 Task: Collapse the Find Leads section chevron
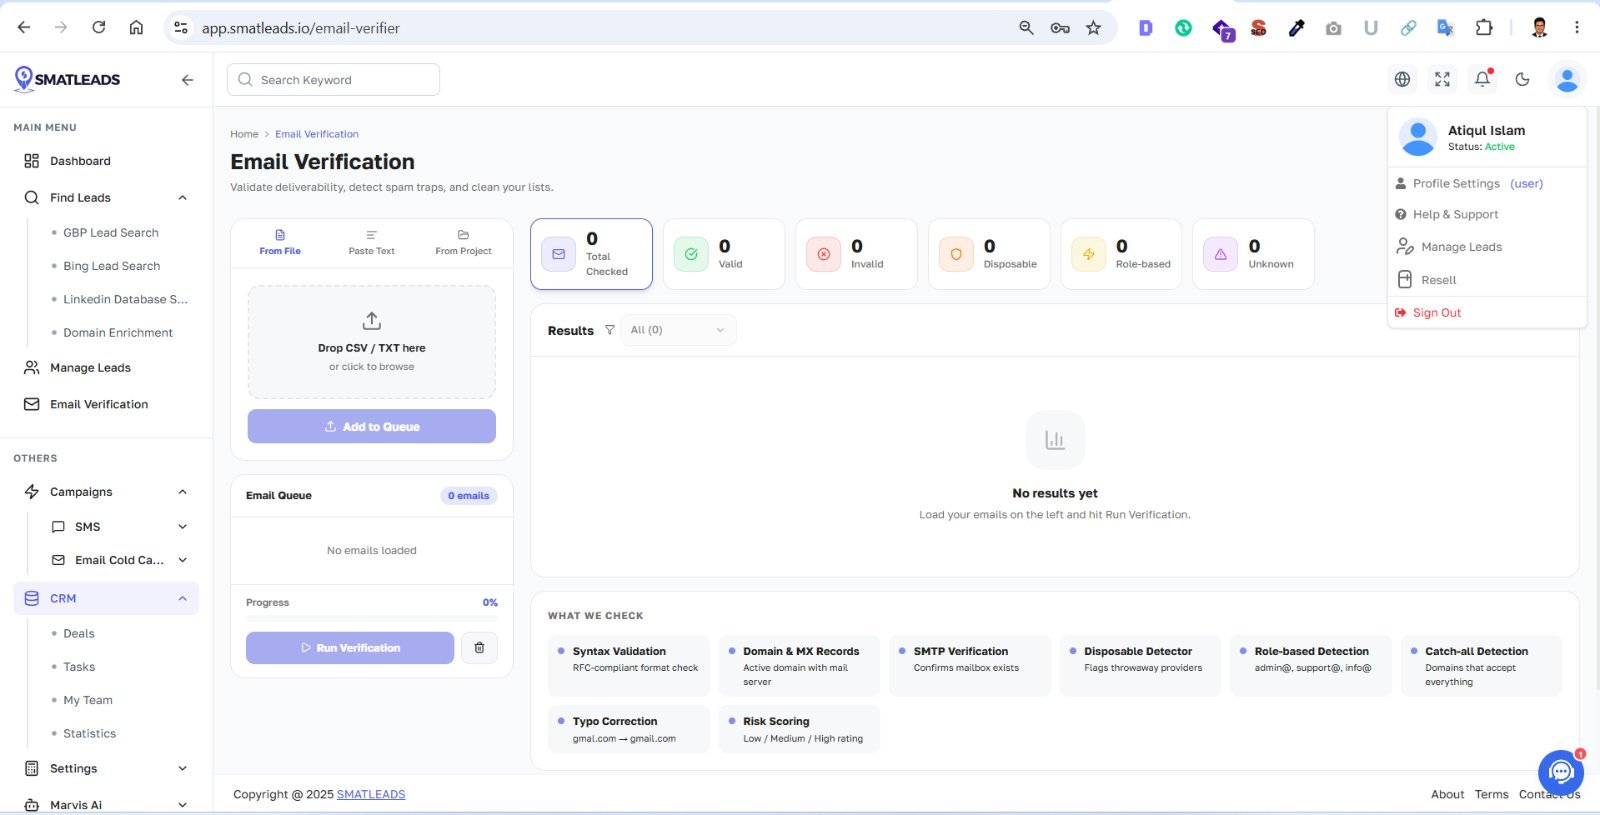pos(182,198)
